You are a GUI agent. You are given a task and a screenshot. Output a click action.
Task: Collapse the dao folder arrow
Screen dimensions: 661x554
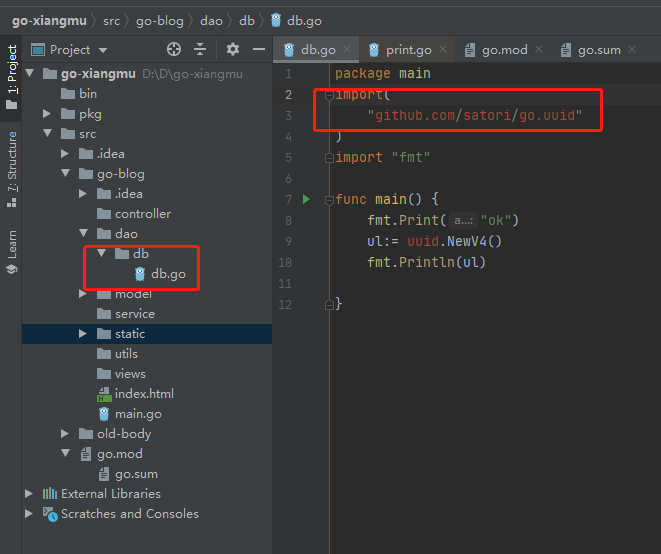84,233
